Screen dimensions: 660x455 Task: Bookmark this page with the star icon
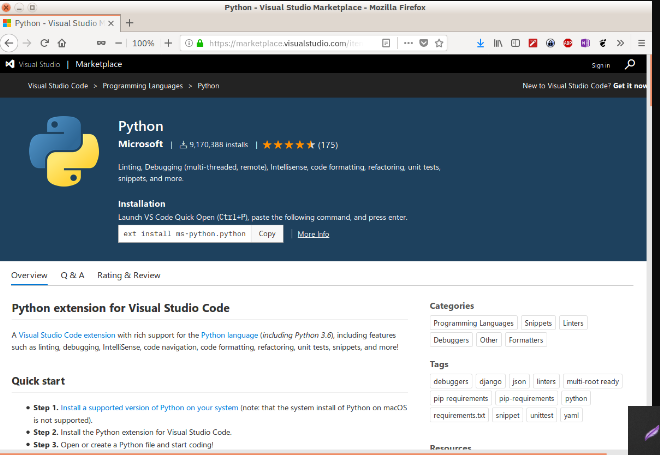point(439,43)
